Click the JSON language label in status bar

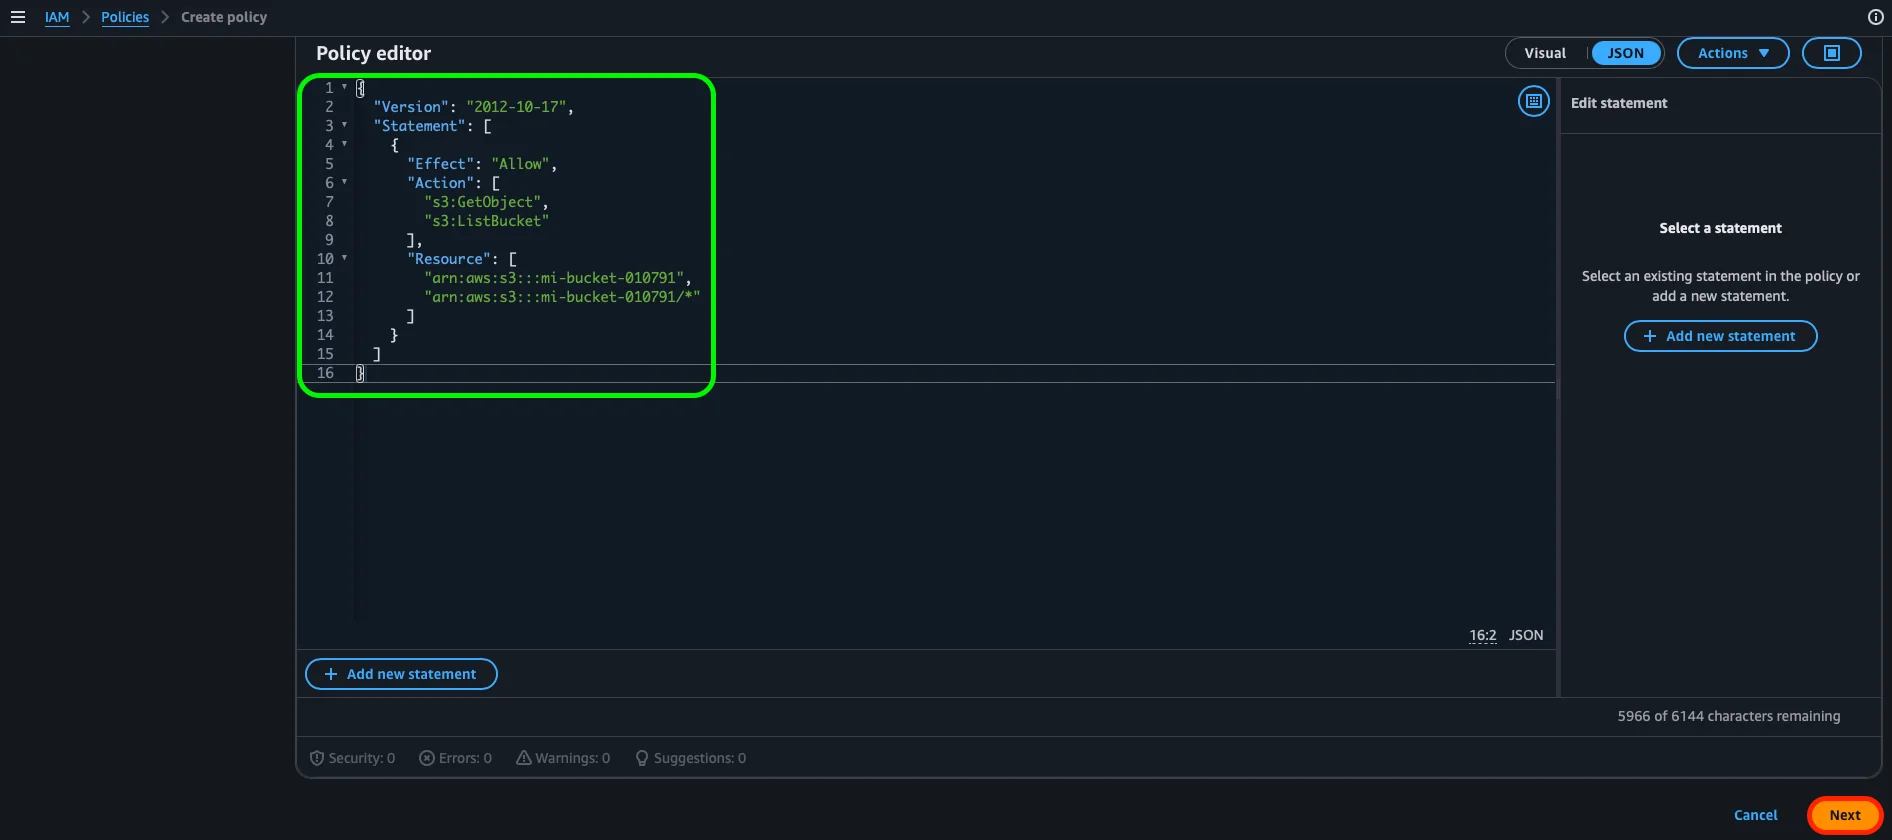[x=1526, y=635]
